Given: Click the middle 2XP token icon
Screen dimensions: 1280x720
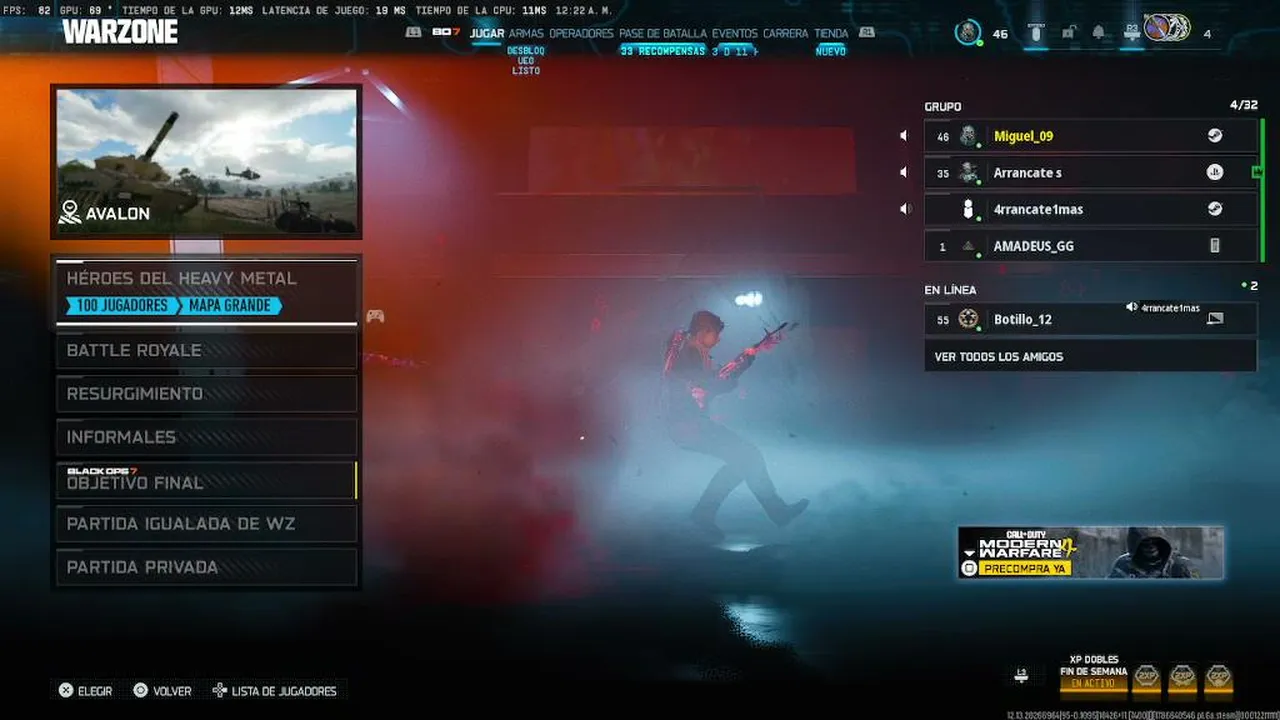Looking at the screenshot, I should click(x=1182, y=679).
